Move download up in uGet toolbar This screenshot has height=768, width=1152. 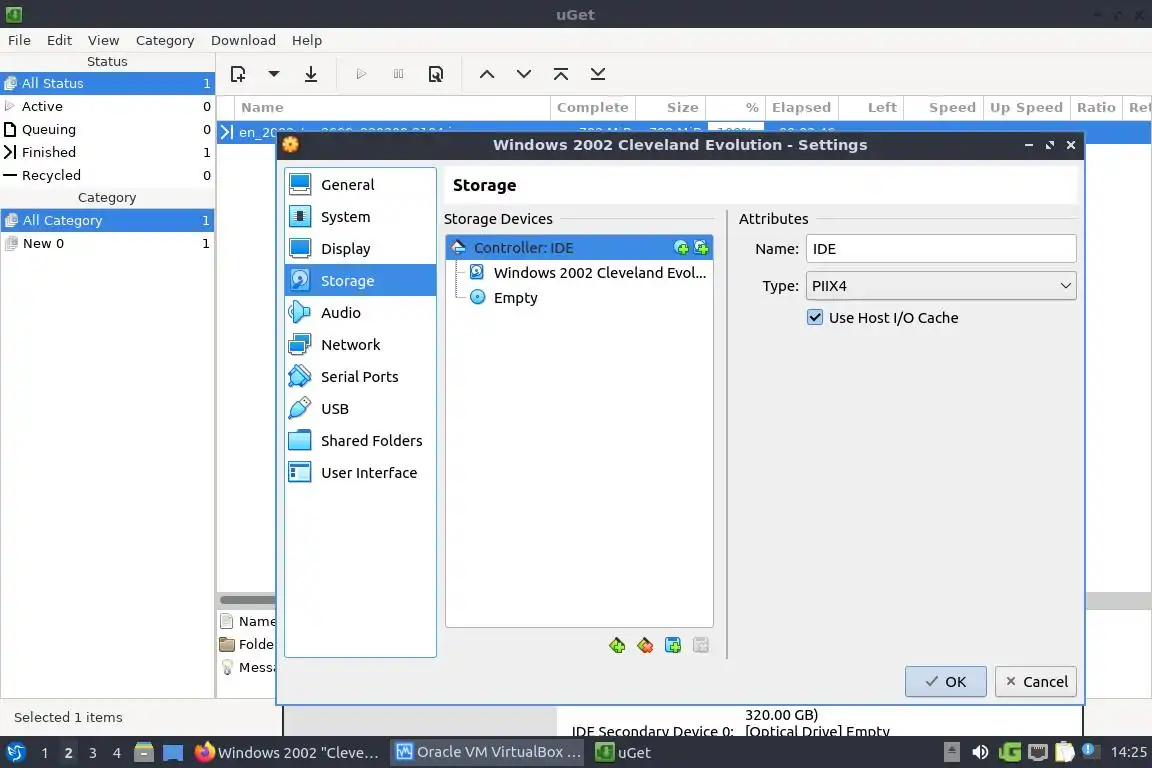click(486, 73)
